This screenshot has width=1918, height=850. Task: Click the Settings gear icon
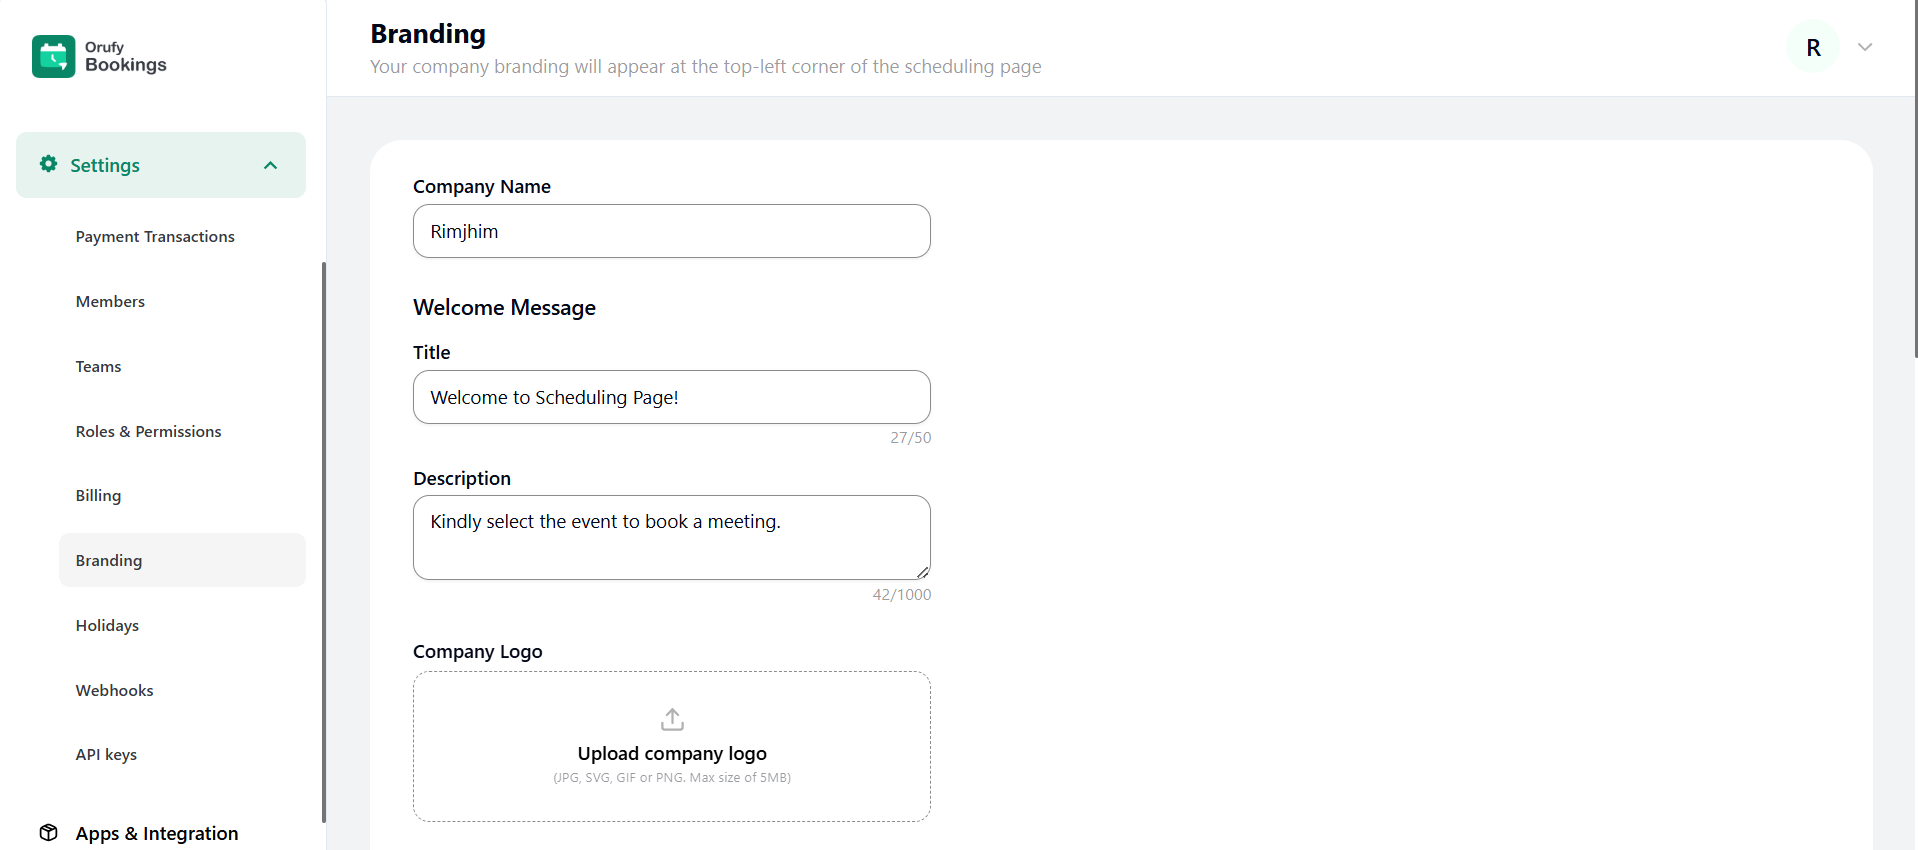click(48, 164)
